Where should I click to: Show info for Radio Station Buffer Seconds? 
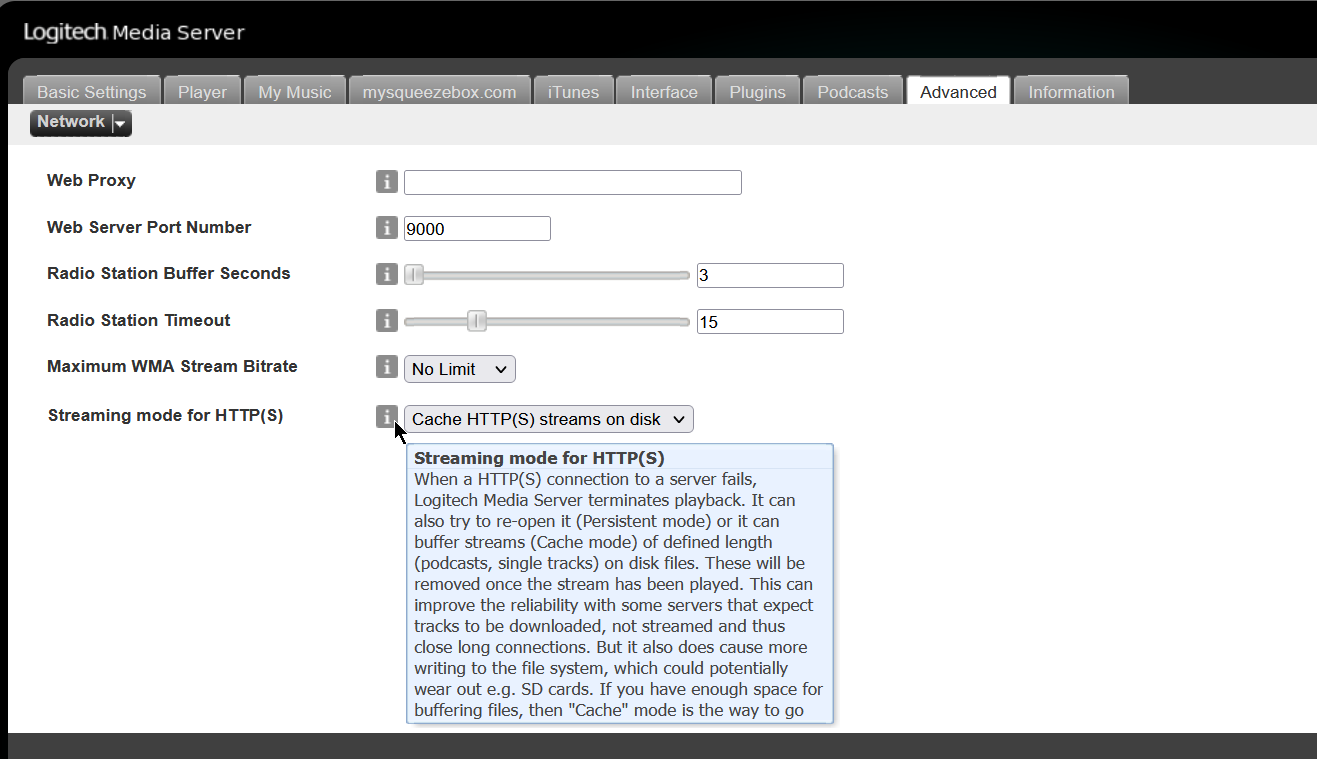(387, 274)
